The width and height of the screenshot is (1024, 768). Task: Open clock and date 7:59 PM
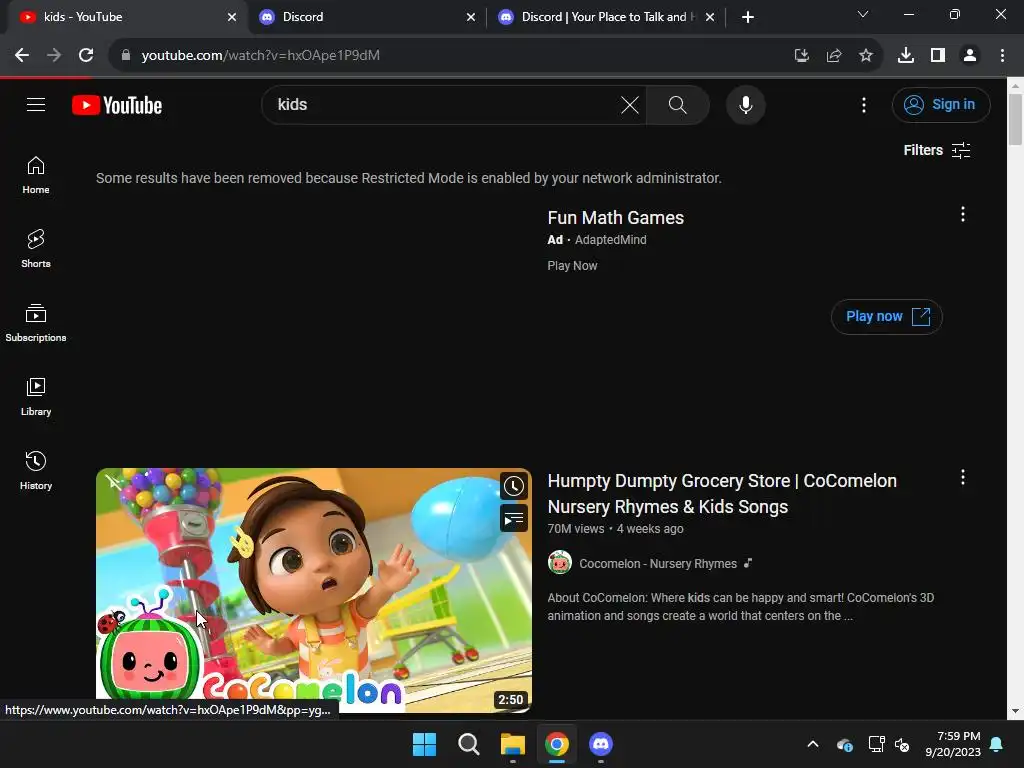point(953,744)
